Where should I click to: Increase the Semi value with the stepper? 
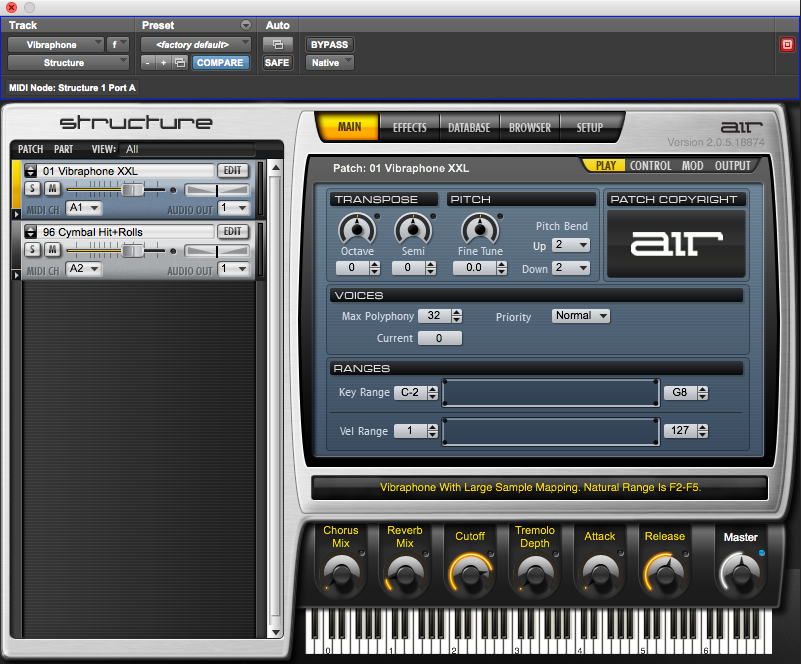[431, 264]
